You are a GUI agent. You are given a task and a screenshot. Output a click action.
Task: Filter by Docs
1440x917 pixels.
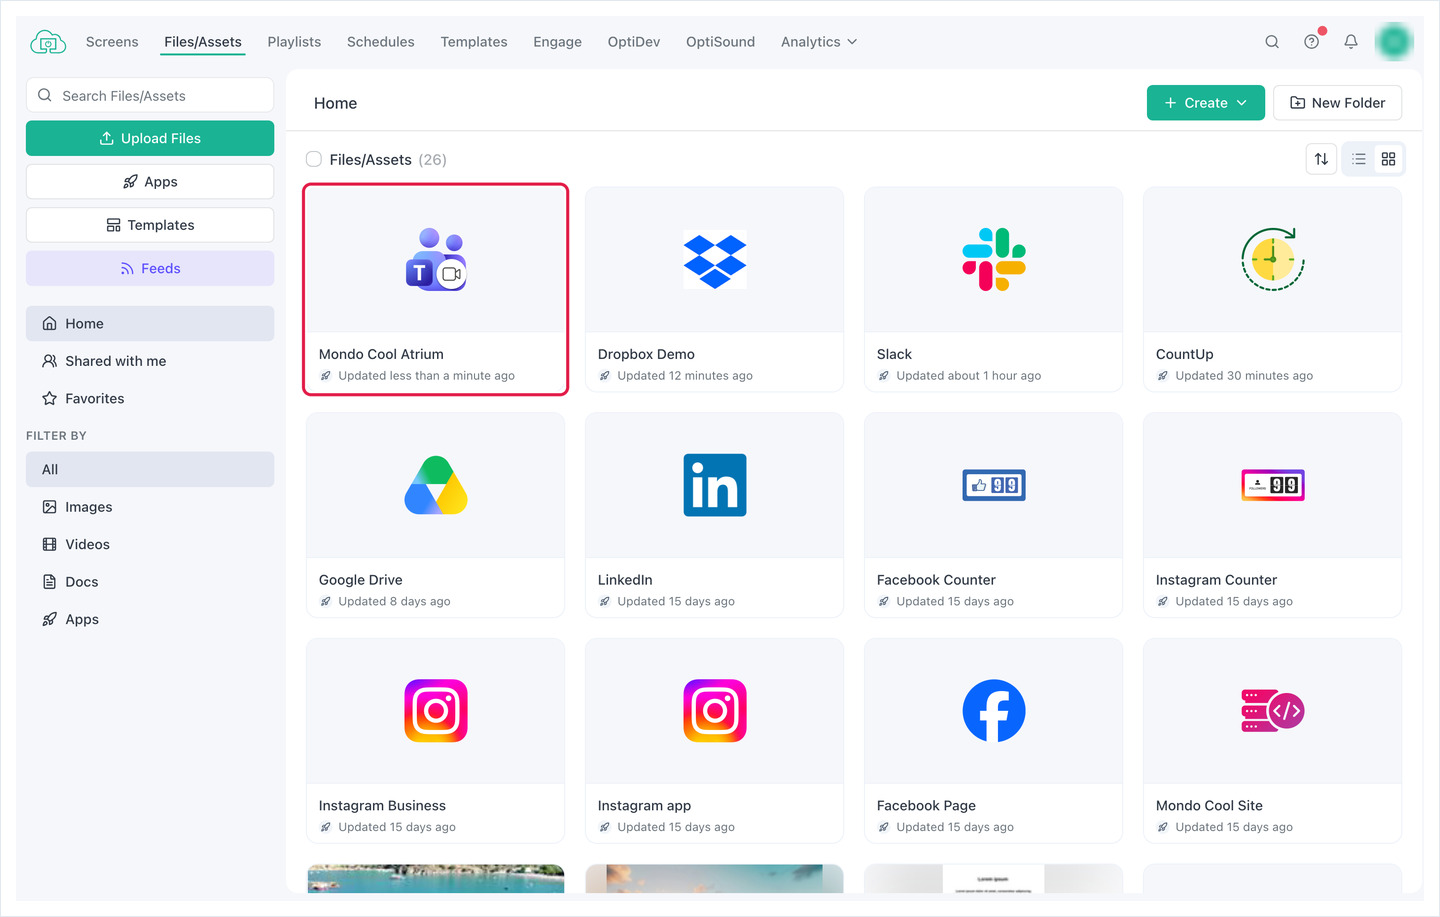click(x=150, y=582)
